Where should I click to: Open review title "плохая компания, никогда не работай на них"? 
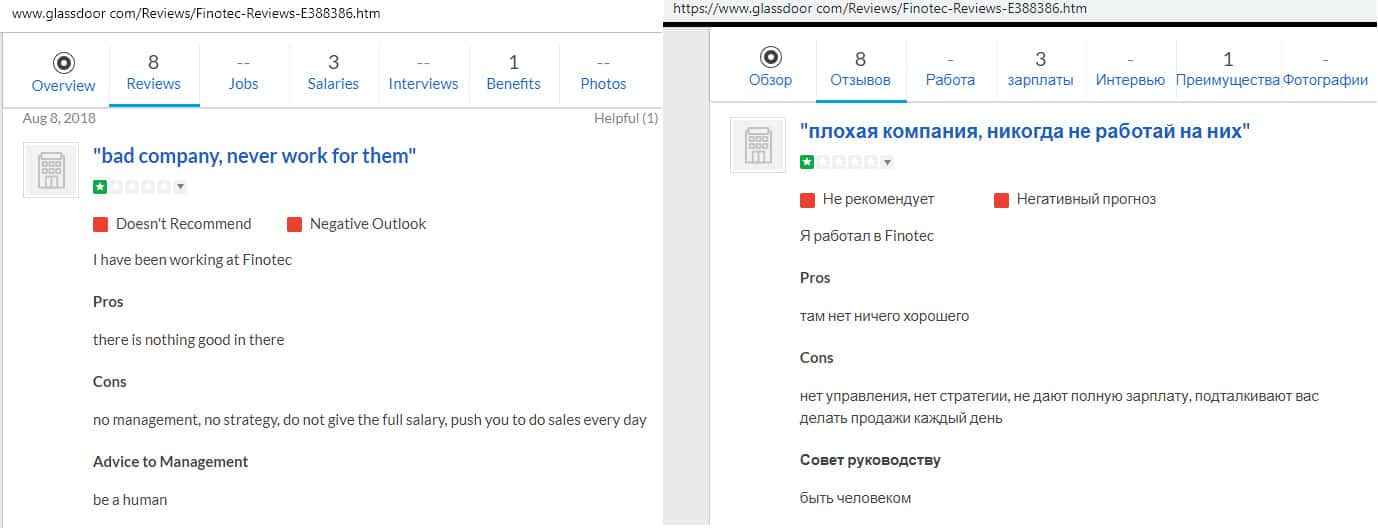click(x=1026, y=130)
